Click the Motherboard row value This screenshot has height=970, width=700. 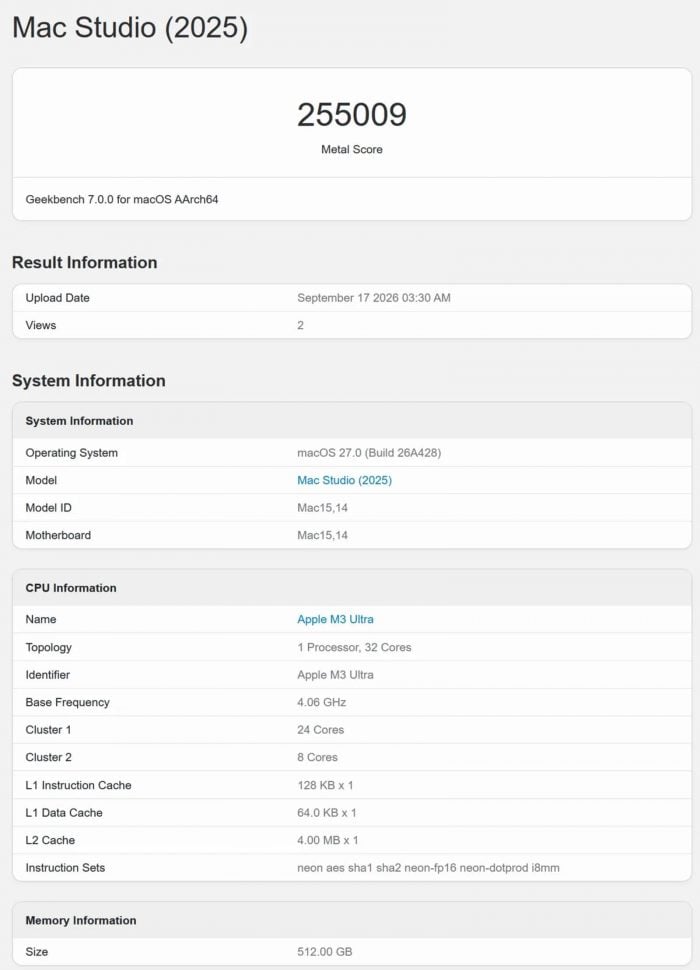(322, 535)
